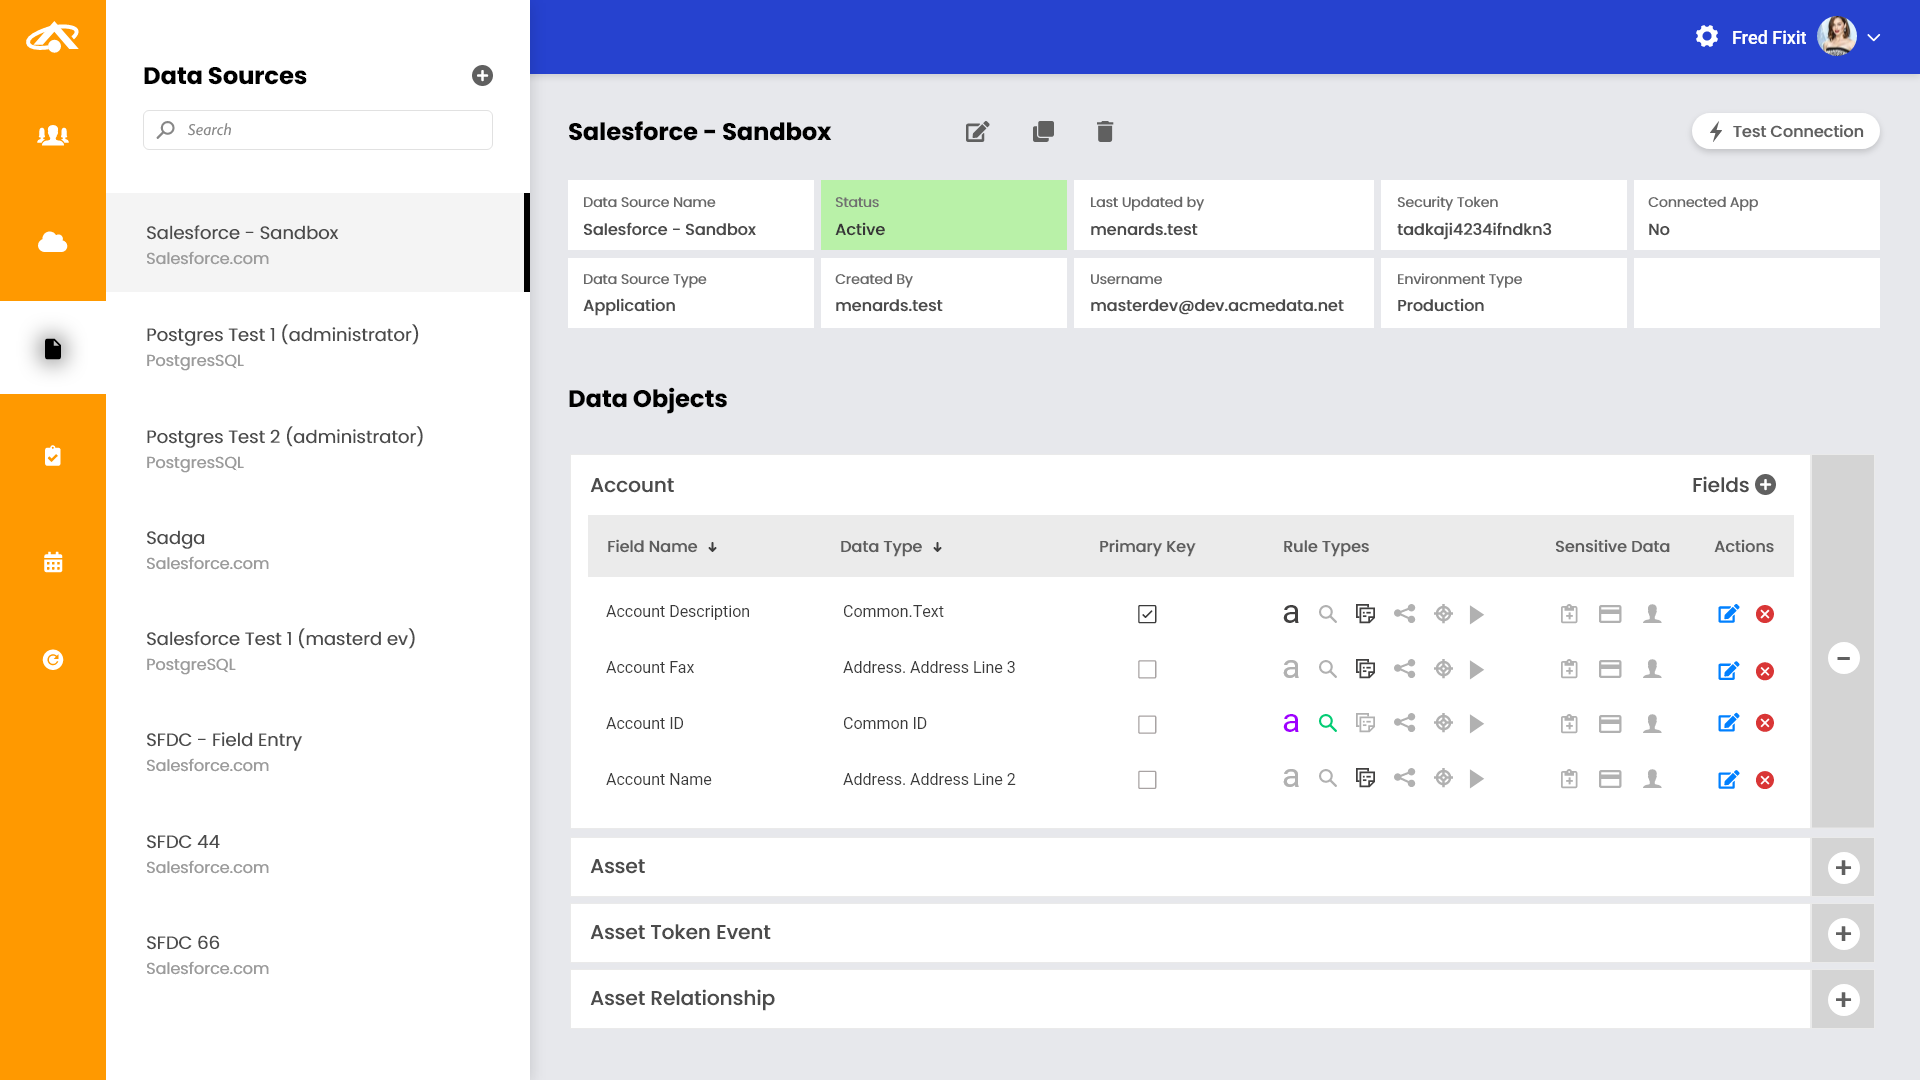The height and width of the screenshot is (1080, 1920).
Task: Collapse the Account data object section
Action: [x=1843, y=658]
